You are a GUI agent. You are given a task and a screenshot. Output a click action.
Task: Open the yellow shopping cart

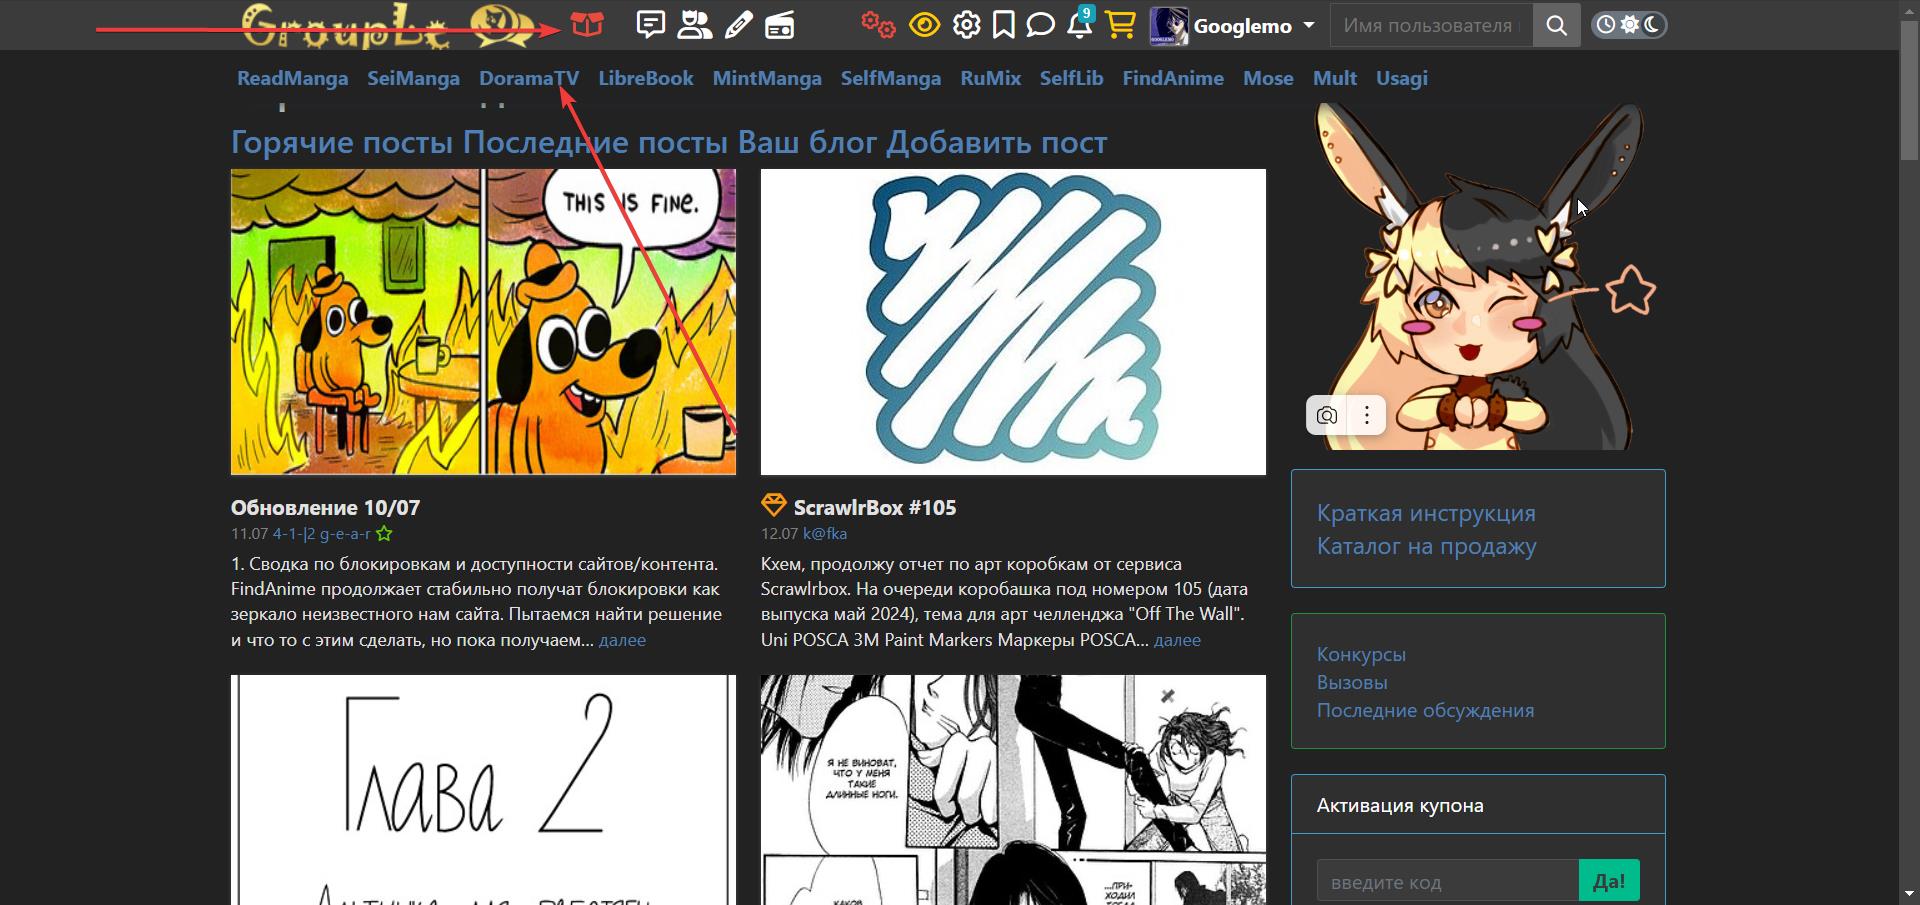click(1121, 24)
